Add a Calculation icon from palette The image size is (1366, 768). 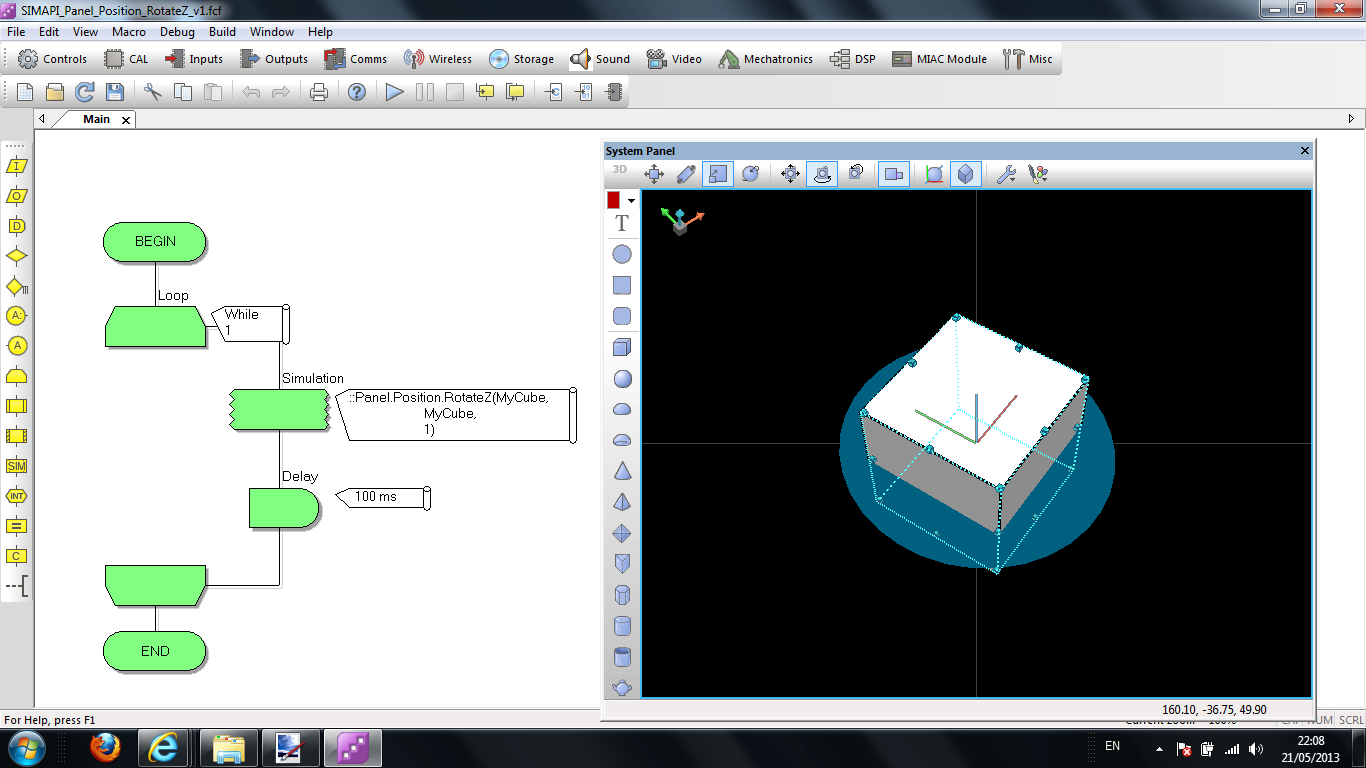[16, 526]
